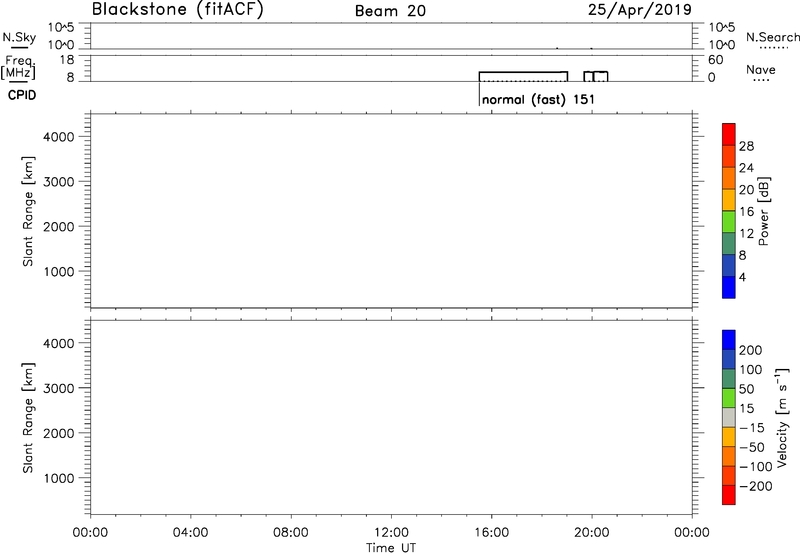800x554 pixels.
Task: Click the Slant Range axis title of the velocity panel
Action: [28, 418]
